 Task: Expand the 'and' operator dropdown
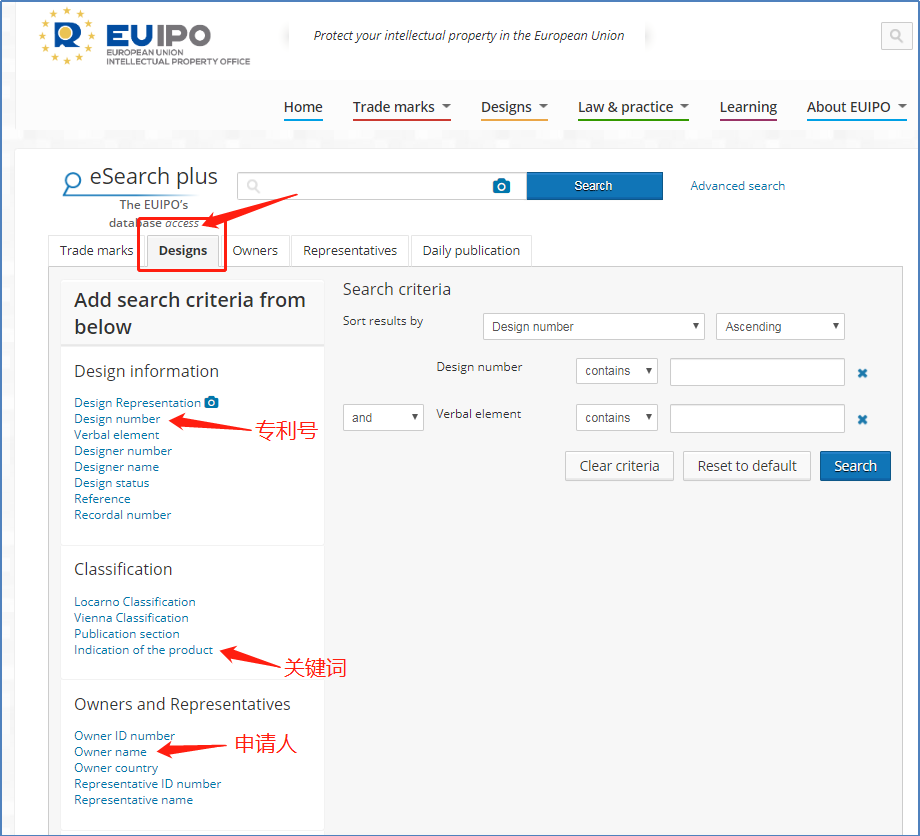click(383, 418)
